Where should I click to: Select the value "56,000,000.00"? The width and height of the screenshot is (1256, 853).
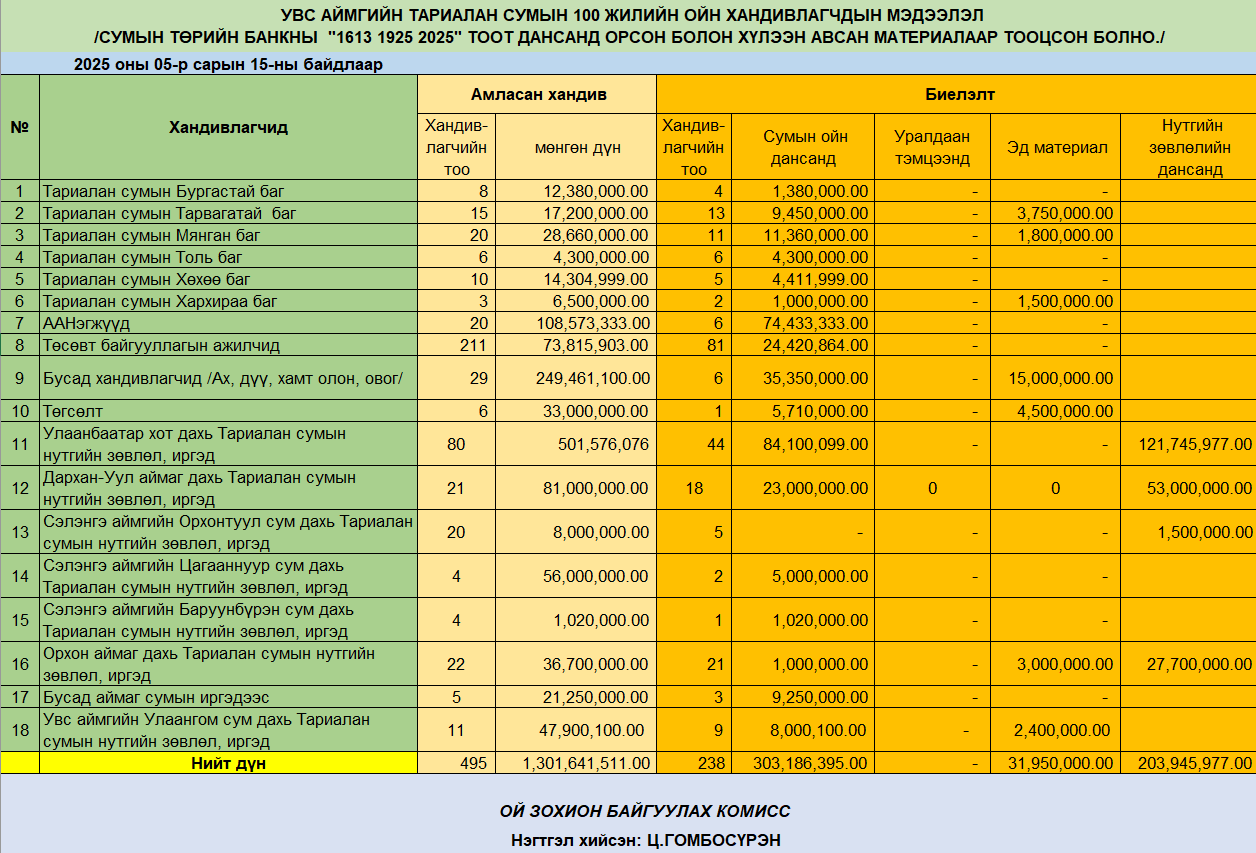(597, 576)
